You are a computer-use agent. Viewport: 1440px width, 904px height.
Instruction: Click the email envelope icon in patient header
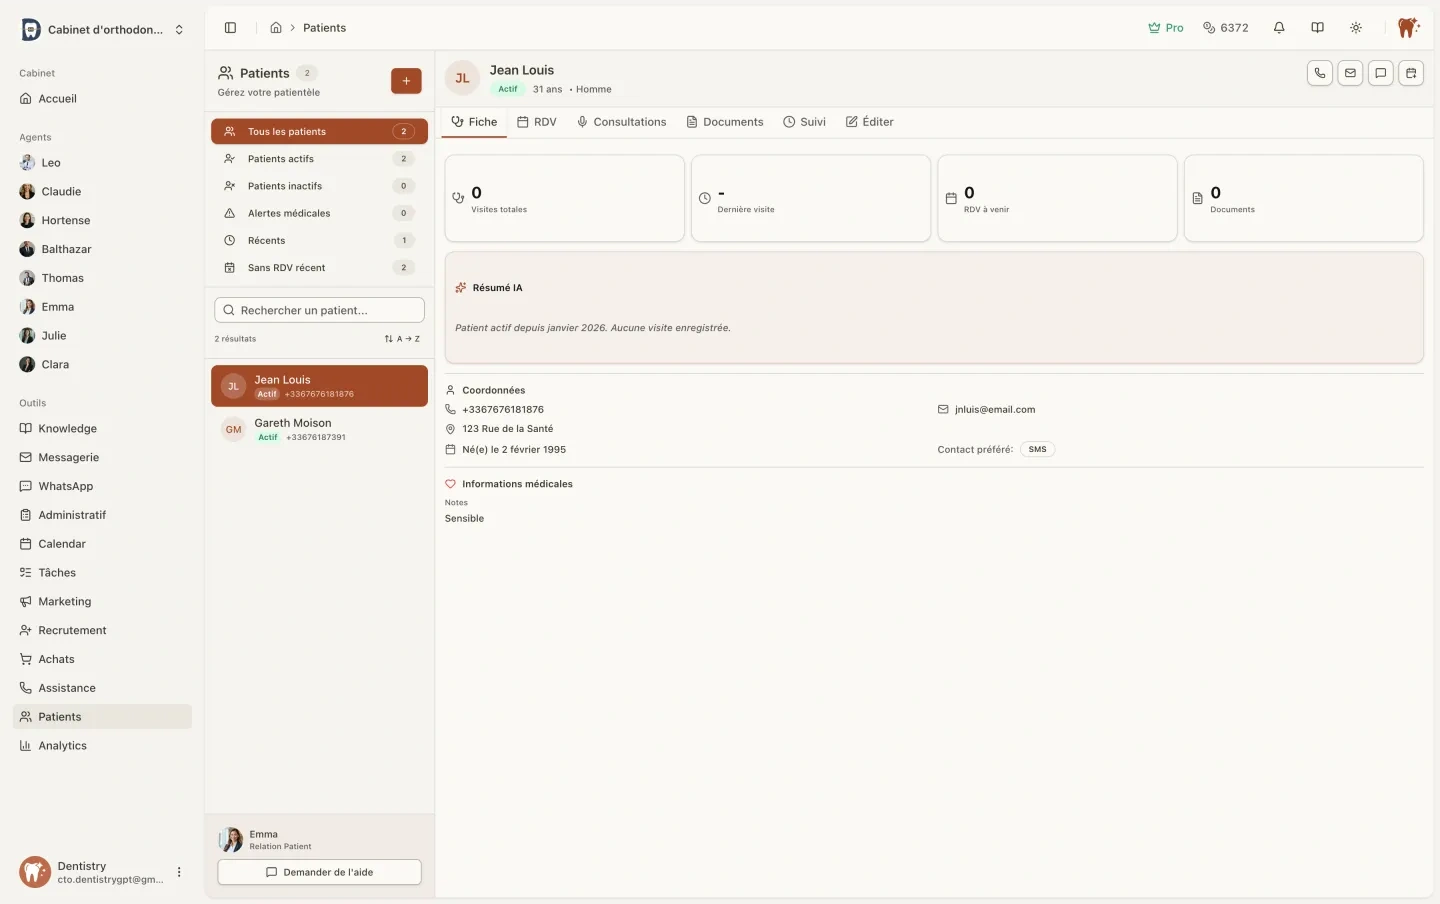(x=1350, y=73)
